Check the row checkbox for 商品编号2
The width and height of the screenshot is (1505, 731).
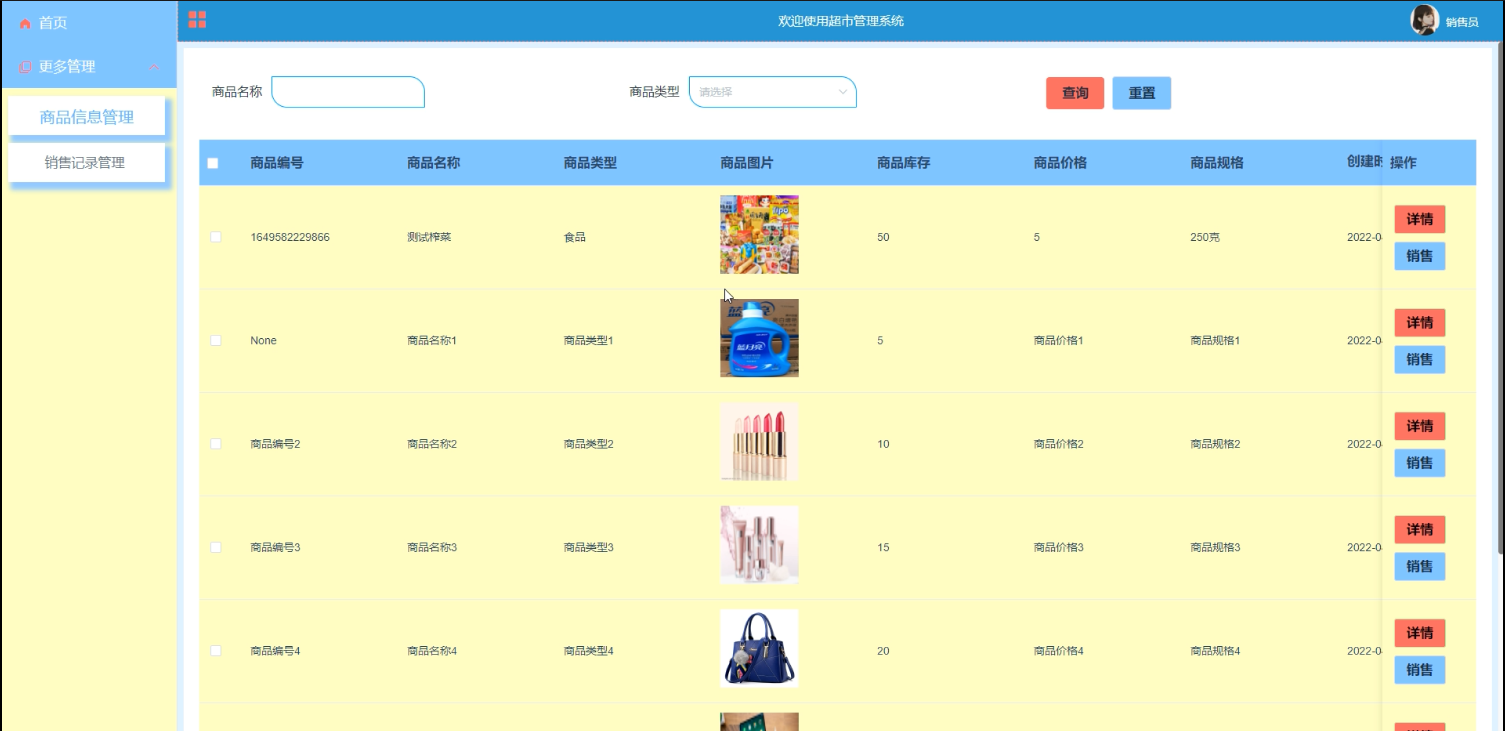pos(216,444)
